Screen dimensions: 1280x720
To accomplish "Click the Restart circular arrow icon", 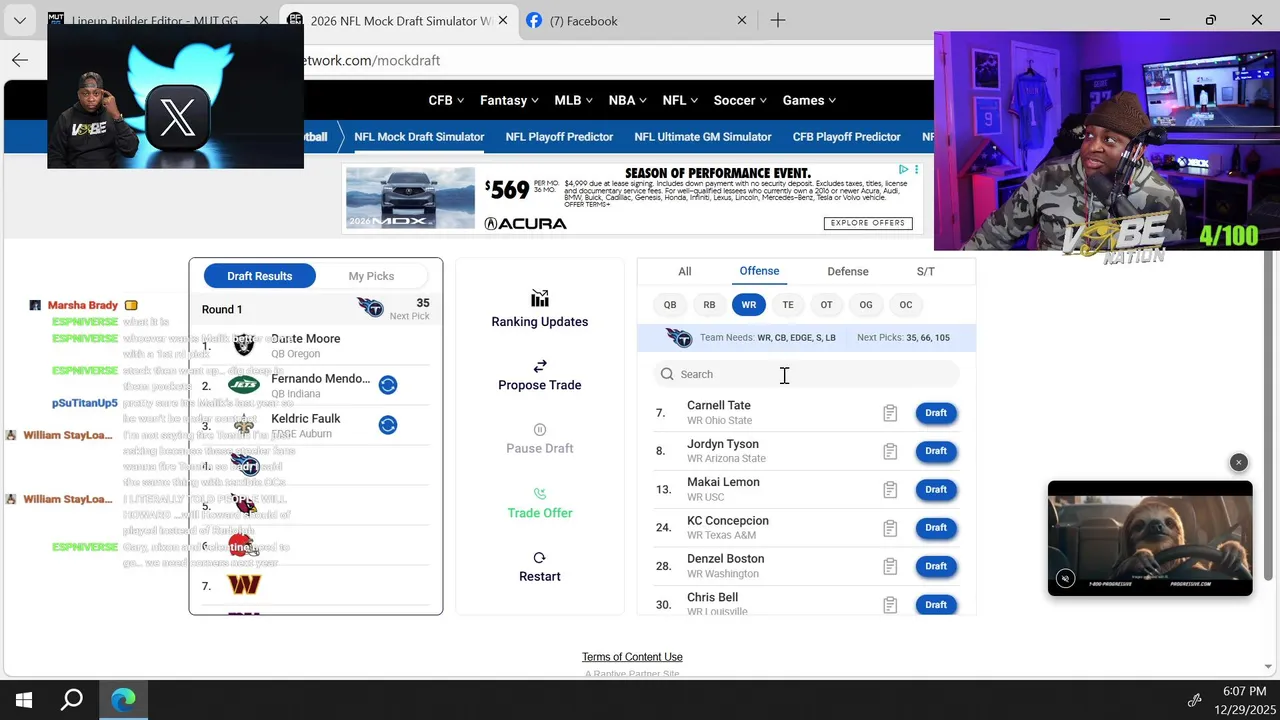I will click(x=540, y=558).
